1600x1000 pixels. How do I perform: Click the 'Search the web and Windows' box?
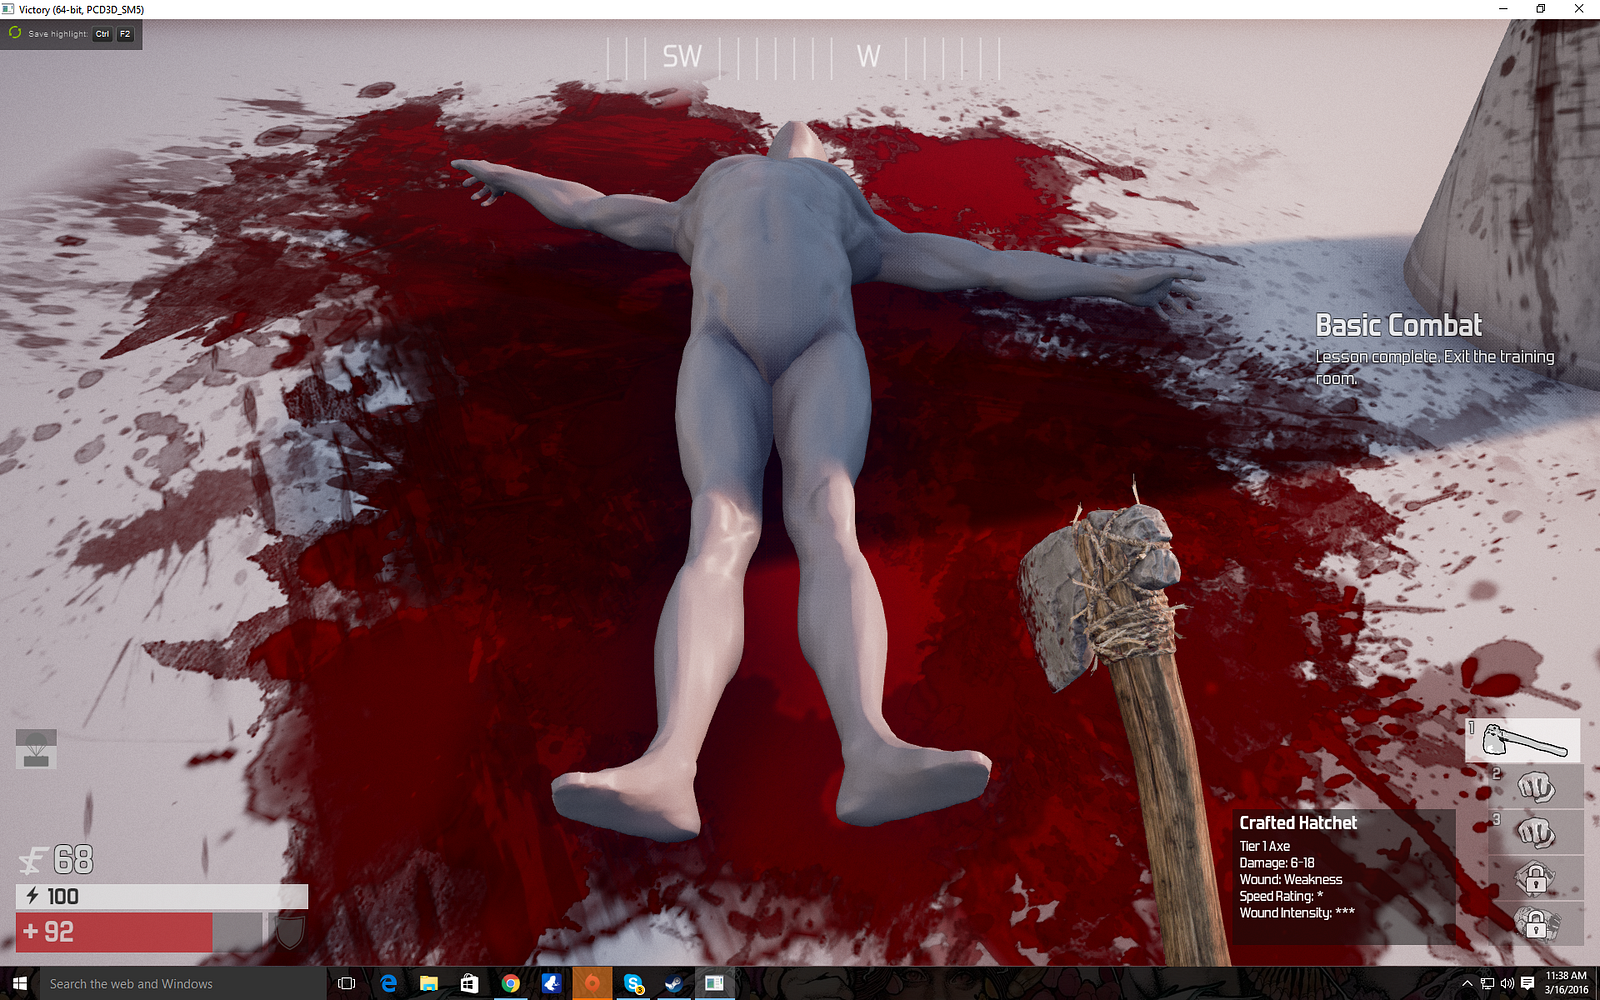182,983
